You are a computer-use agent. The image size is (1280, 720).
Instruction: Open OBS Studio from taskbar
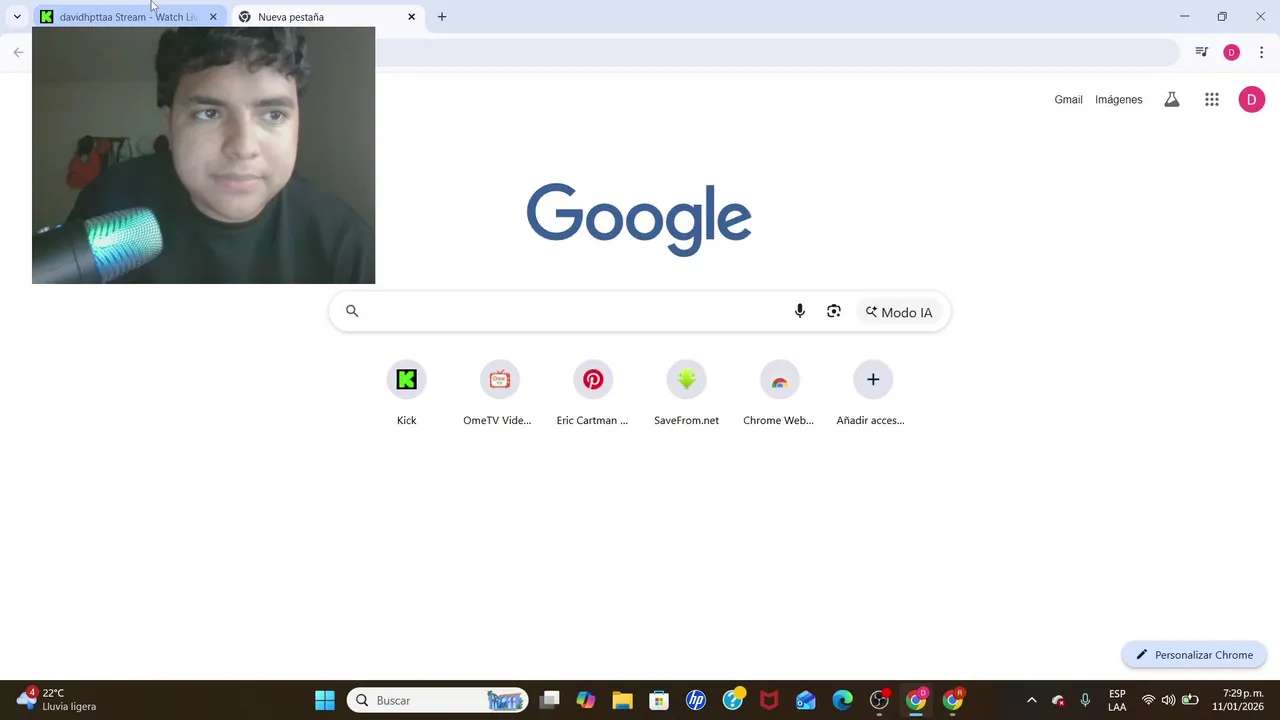[x=880, y=700]
